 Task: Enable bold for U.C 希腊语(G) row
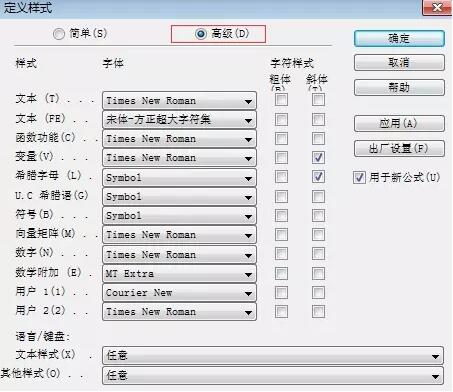[281, 196]
